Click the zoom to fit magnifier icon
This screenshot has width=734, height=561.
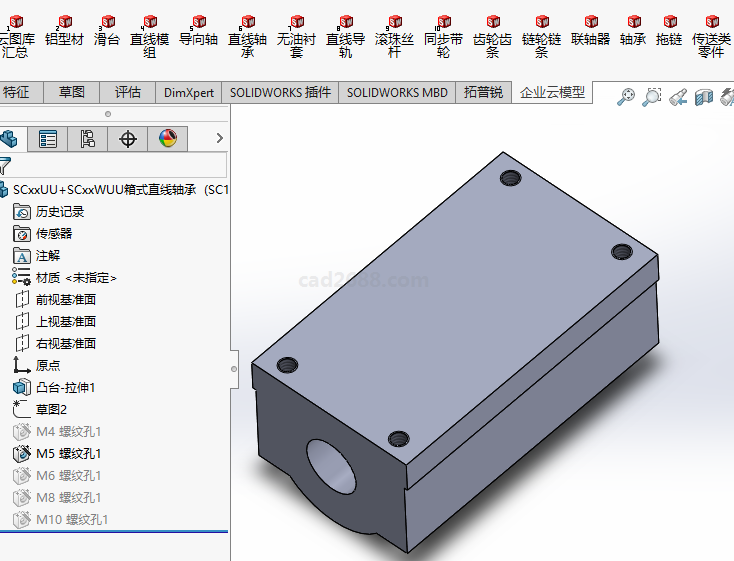coord(626,97)
